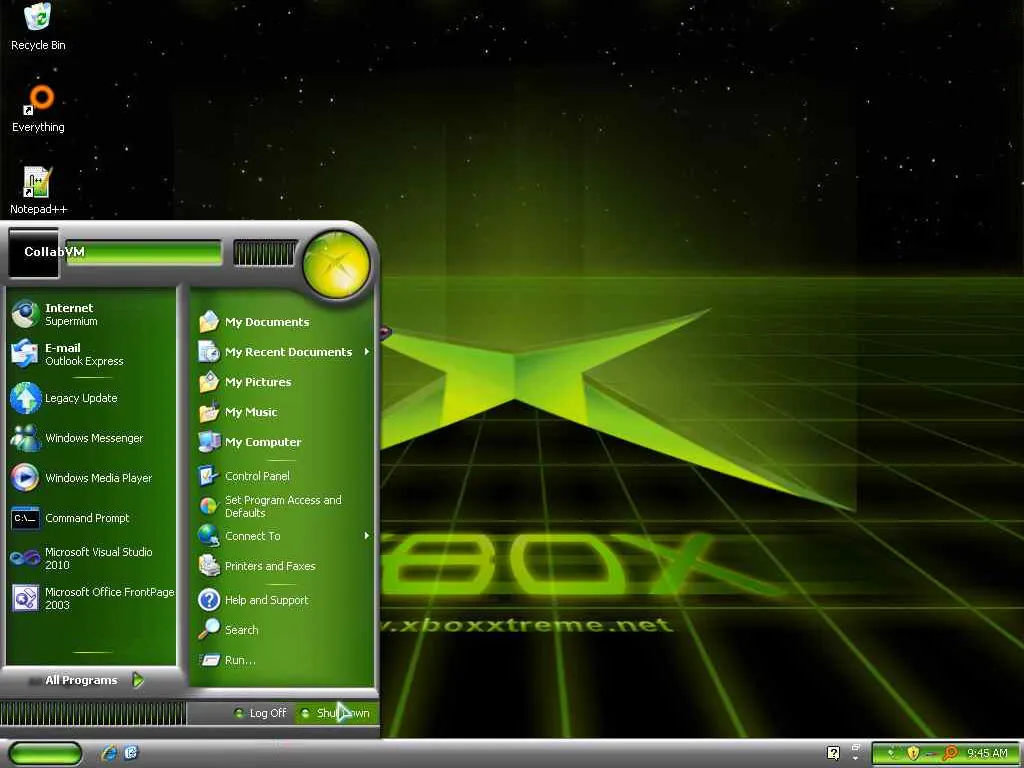This screenshot has width=1024, height=768.
Task: Click the 9:45 AM clock
Action: pyautogui.click(x=987, y=753)
